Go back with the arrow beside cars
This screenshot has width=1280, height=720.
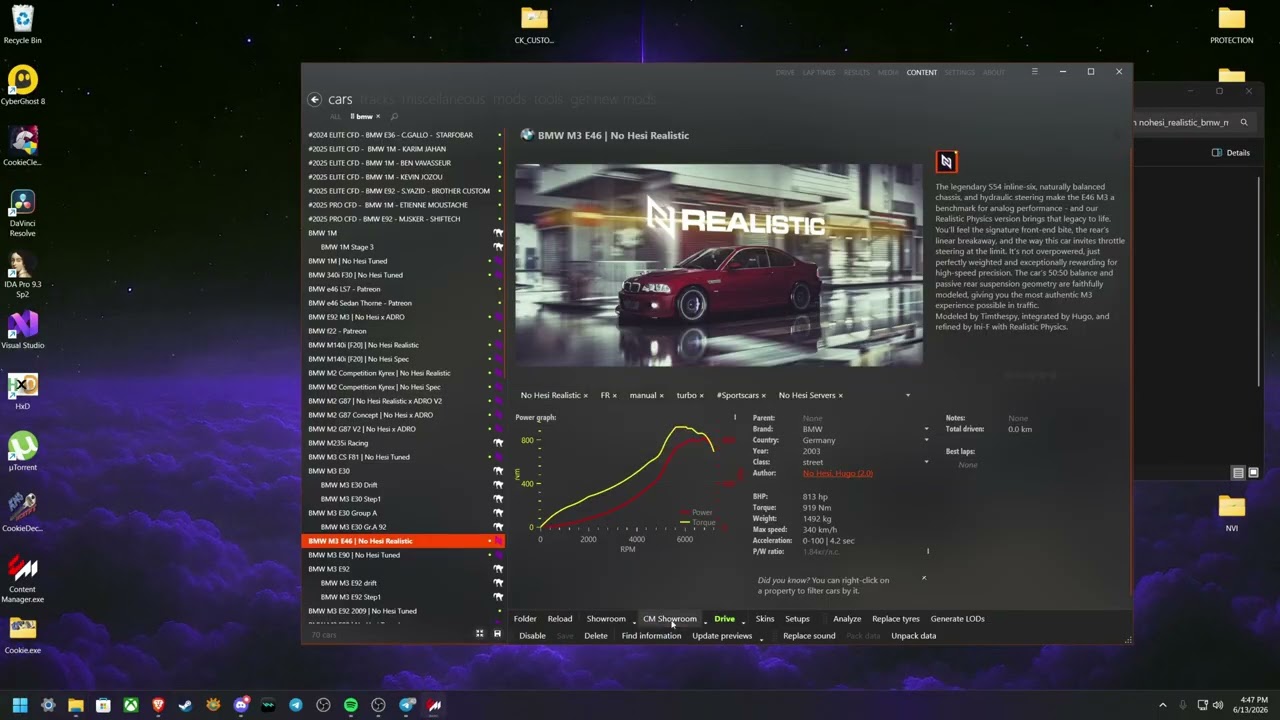(x=314, y=99)
